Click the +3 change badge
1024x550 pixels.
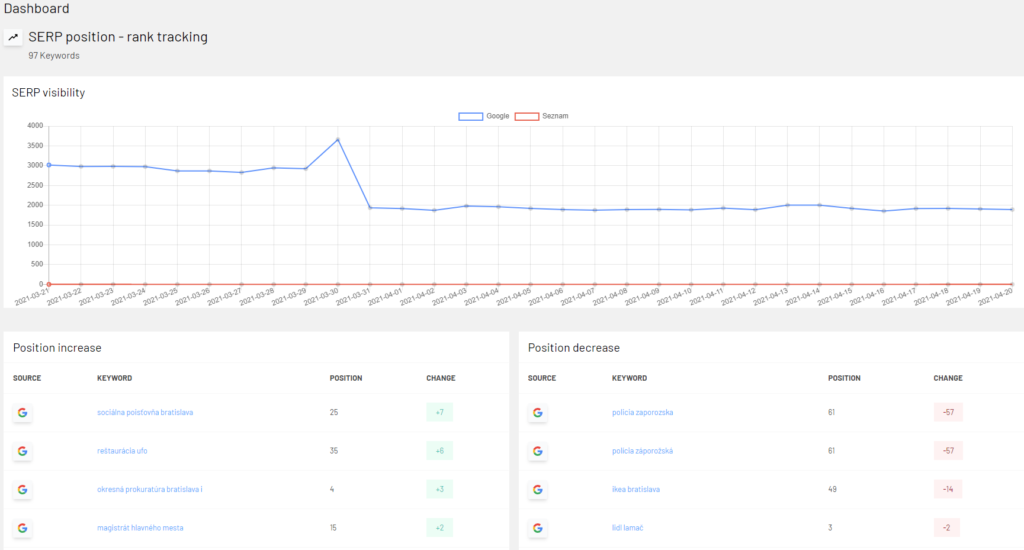point(440,489)
